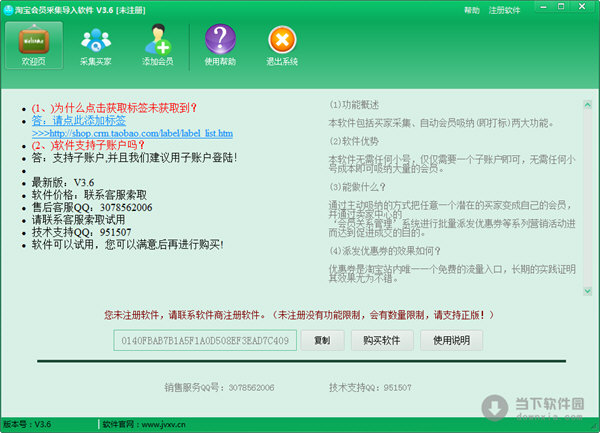Click the 复制 copy button
The height and width of the screenshot is (433, 600).
[x=322, y=340]
